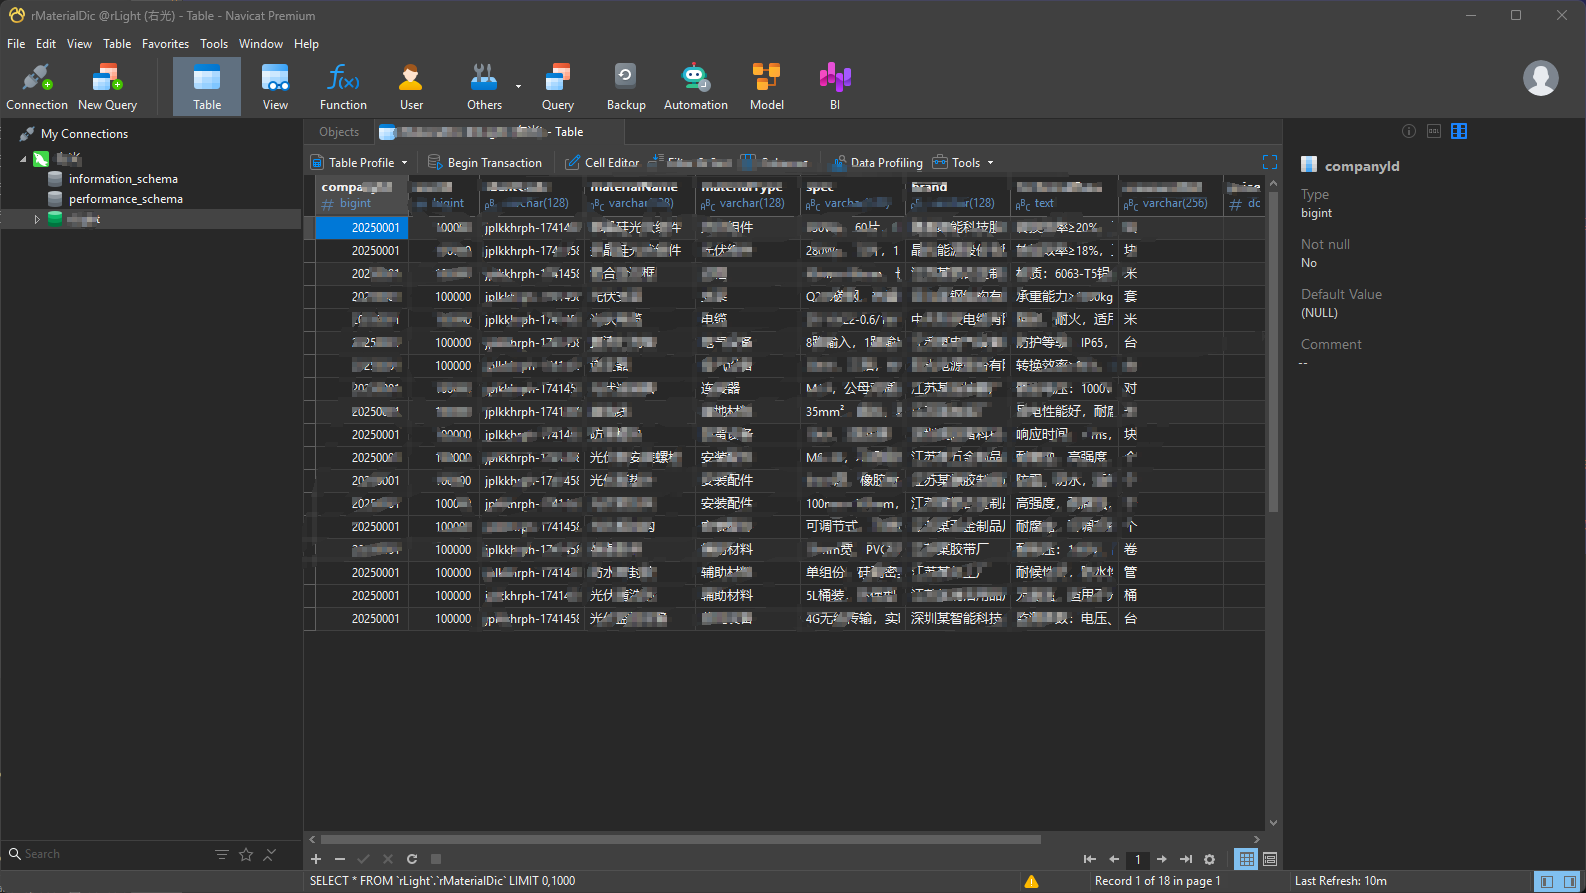Click the horizontal scrollbar under the data grid
The width and height of the screenshot is (1586, 893).
(x=680, y=840)
